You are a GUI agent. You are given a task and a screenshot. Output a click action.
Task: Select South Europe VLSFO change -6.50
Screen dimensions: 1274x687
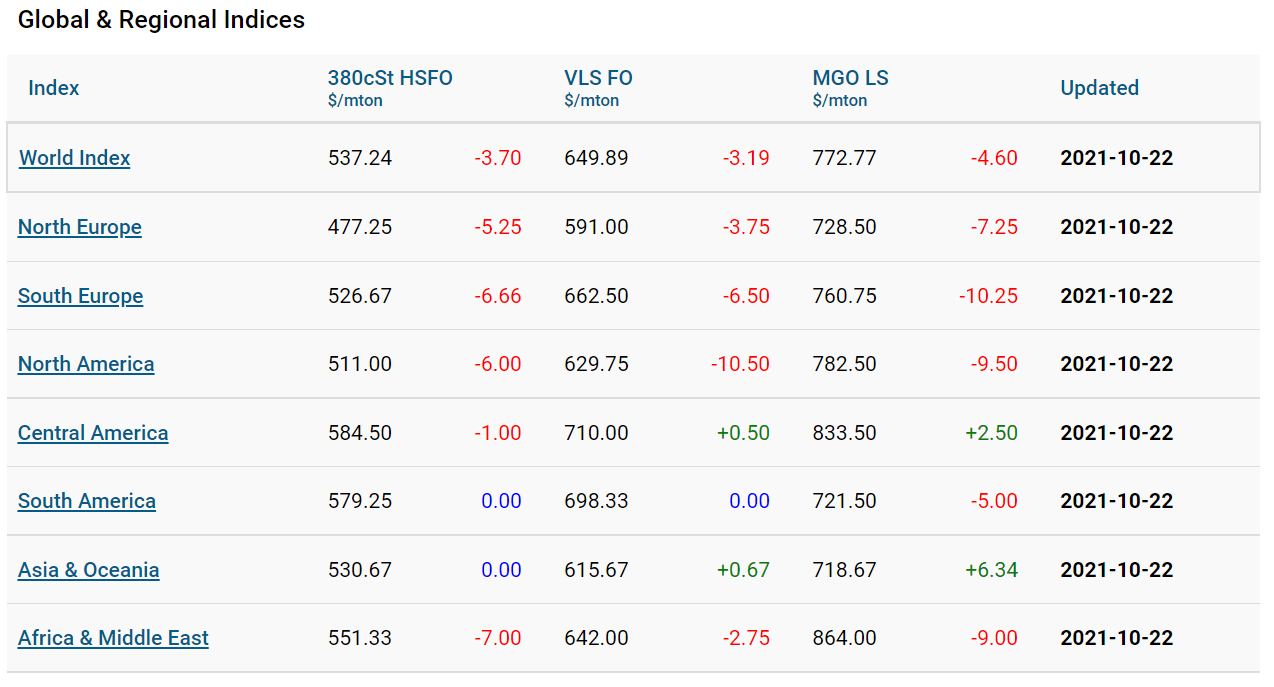pyautogui.click(x=746, y=296)
